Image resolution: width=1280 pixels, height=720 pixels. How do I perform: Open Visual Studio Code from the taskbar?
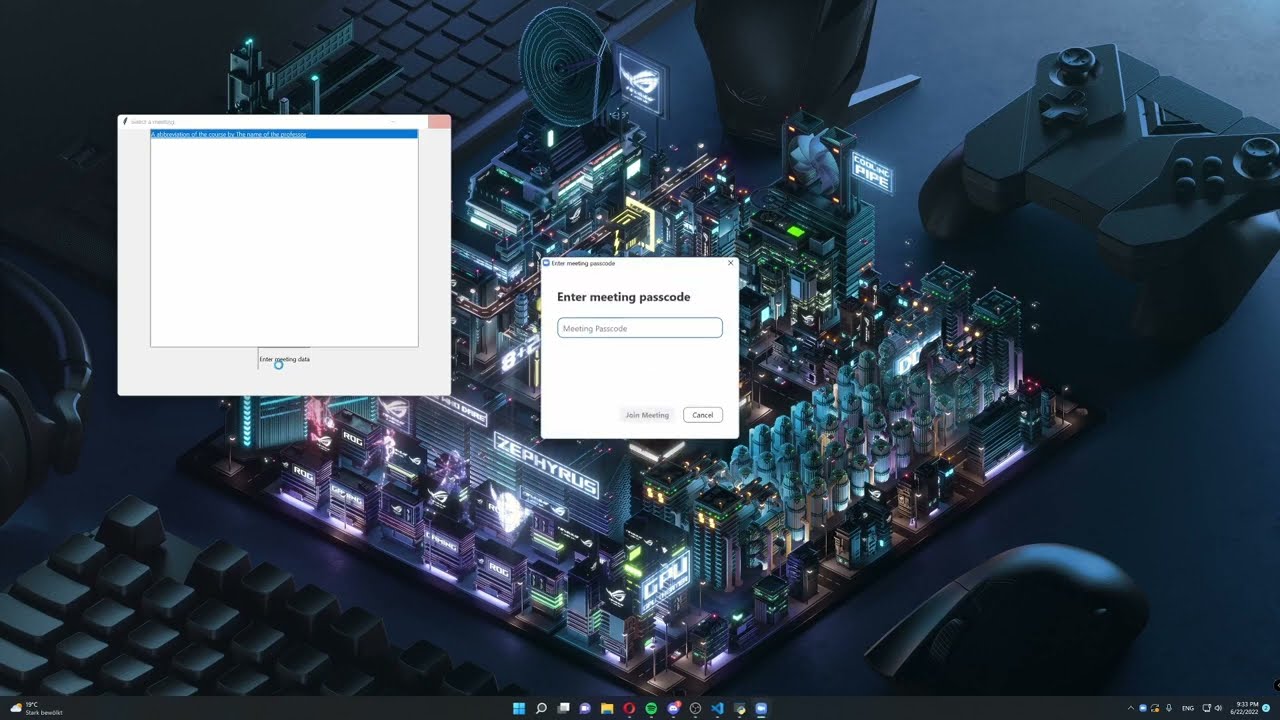[717, 708]
